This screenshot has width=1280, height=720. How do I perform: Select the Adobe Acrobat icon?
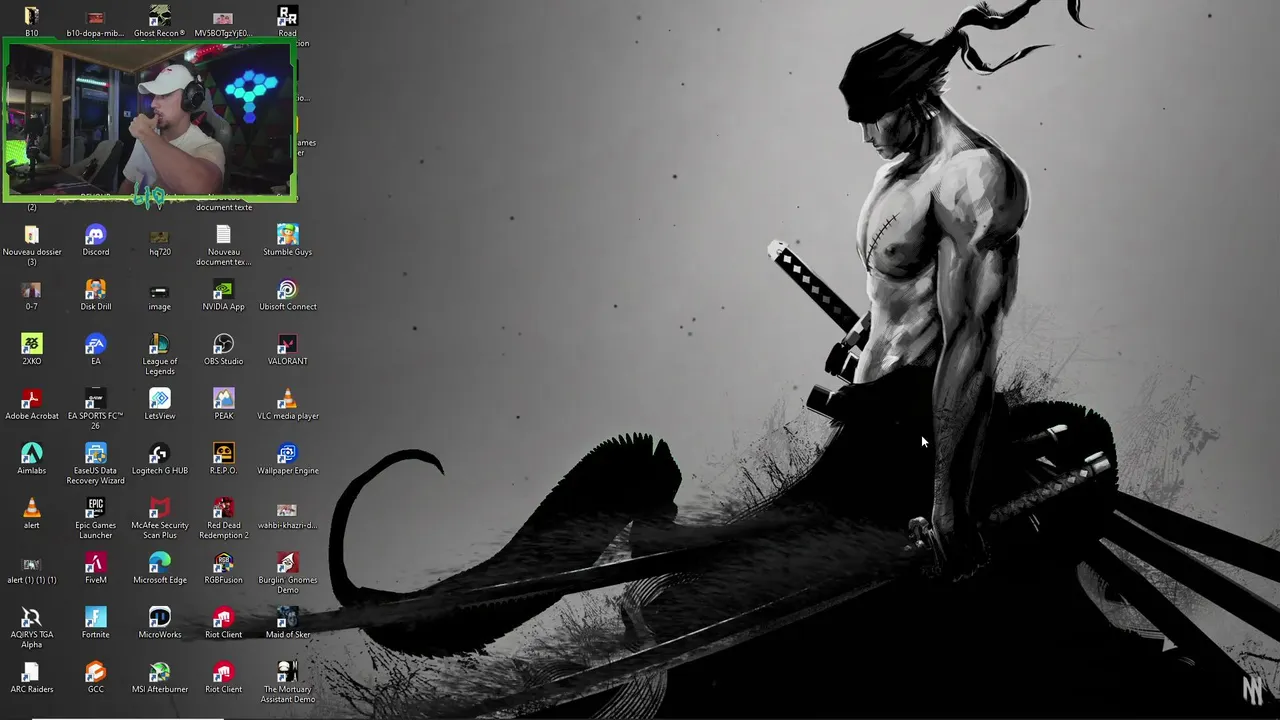point(32,399)
